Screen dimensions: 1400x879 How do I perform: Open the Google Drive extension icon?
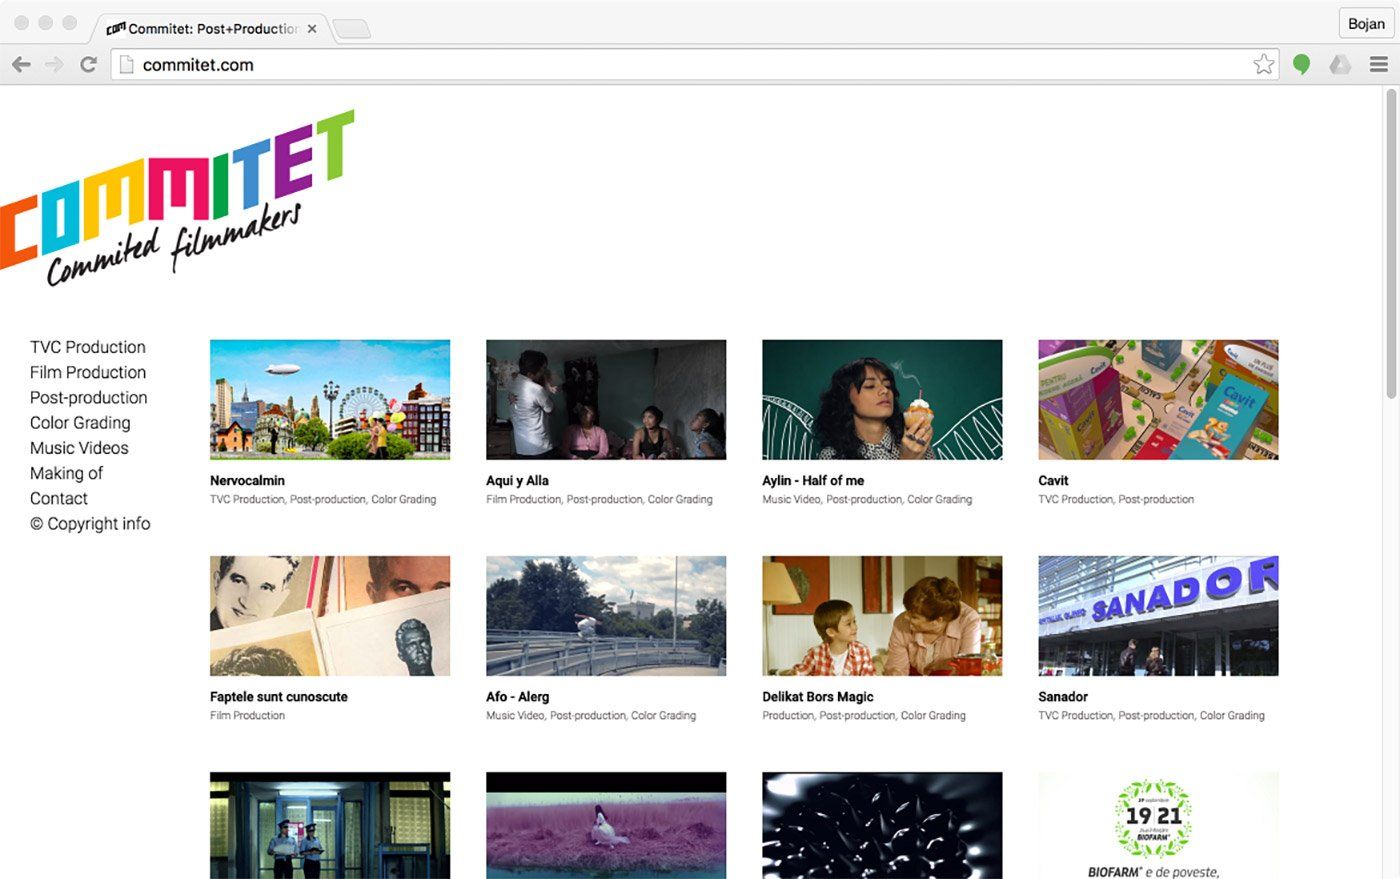[1340, 65]
